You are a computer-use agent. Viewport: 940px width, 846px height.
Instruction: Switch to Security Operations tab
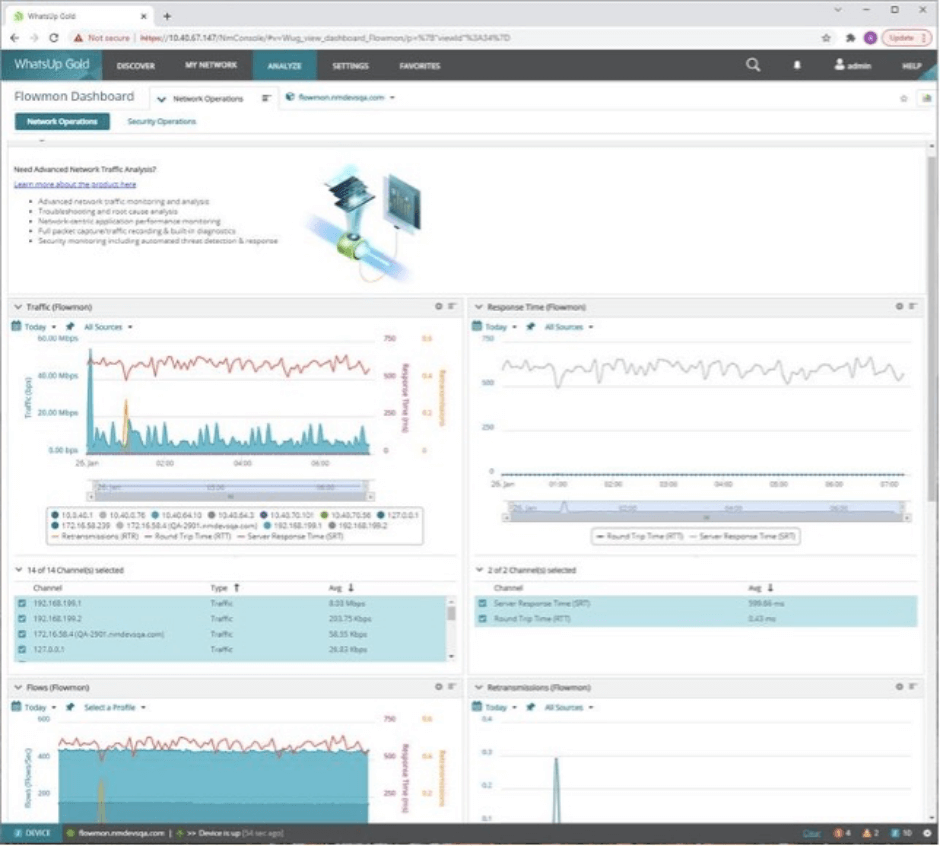(x=161, y=121)
